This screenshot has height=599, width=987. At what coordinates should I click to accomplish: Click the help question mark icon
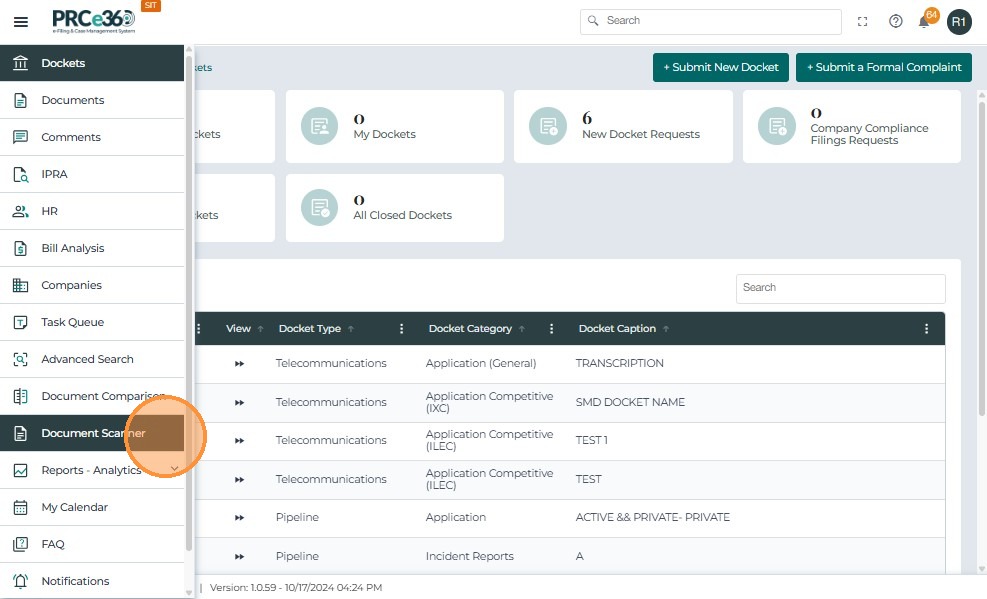pyautogui.click(x=896, y=22)
